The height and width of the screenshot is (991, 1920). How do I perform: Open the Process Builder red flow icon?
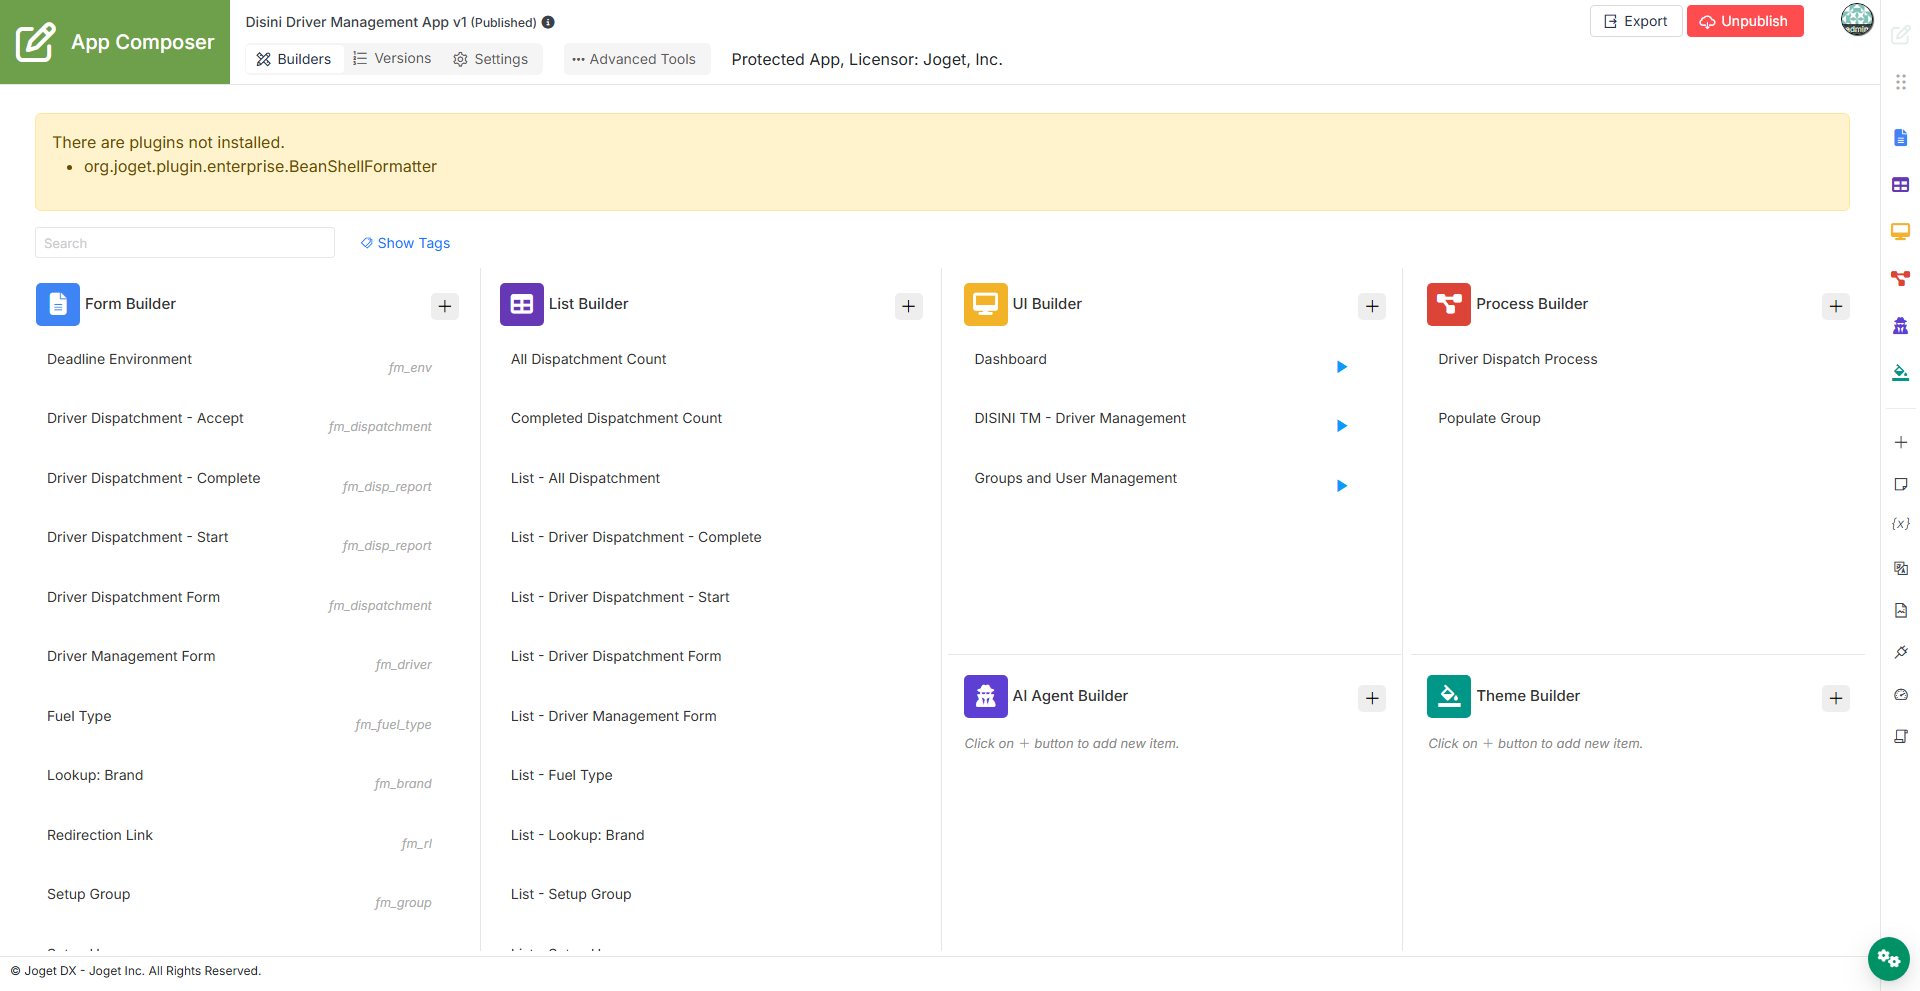[1449, 304]
